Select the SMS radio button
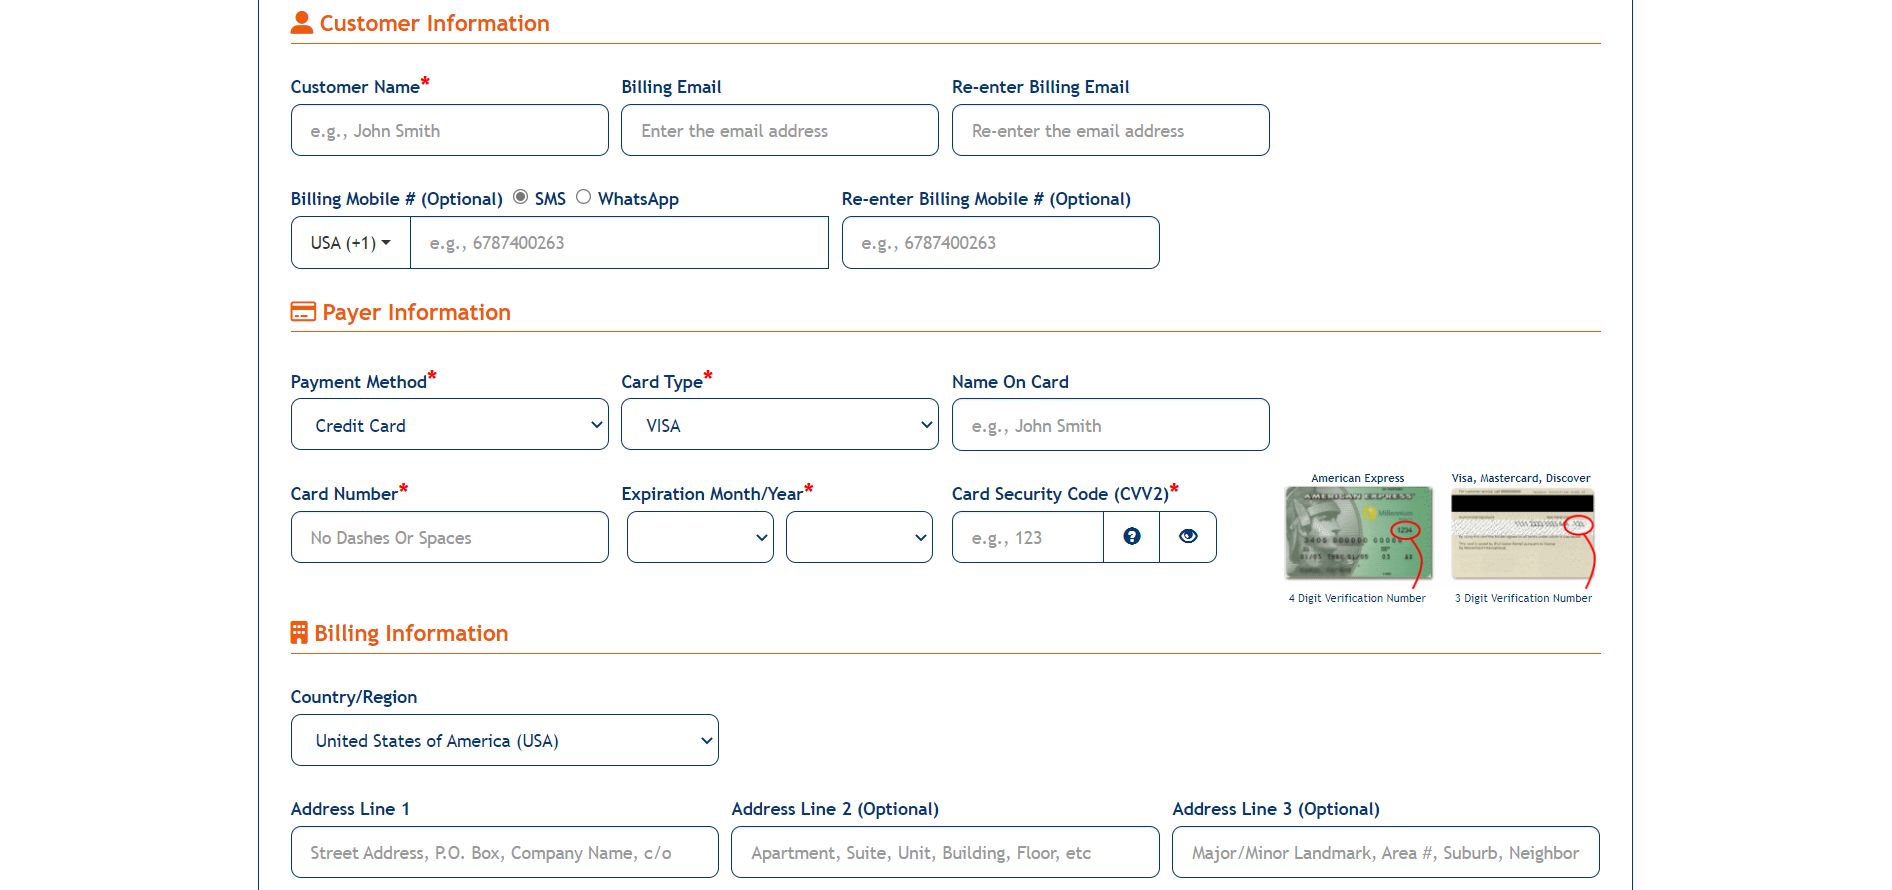Screen dimensions: 1892x890 (521, 197)
